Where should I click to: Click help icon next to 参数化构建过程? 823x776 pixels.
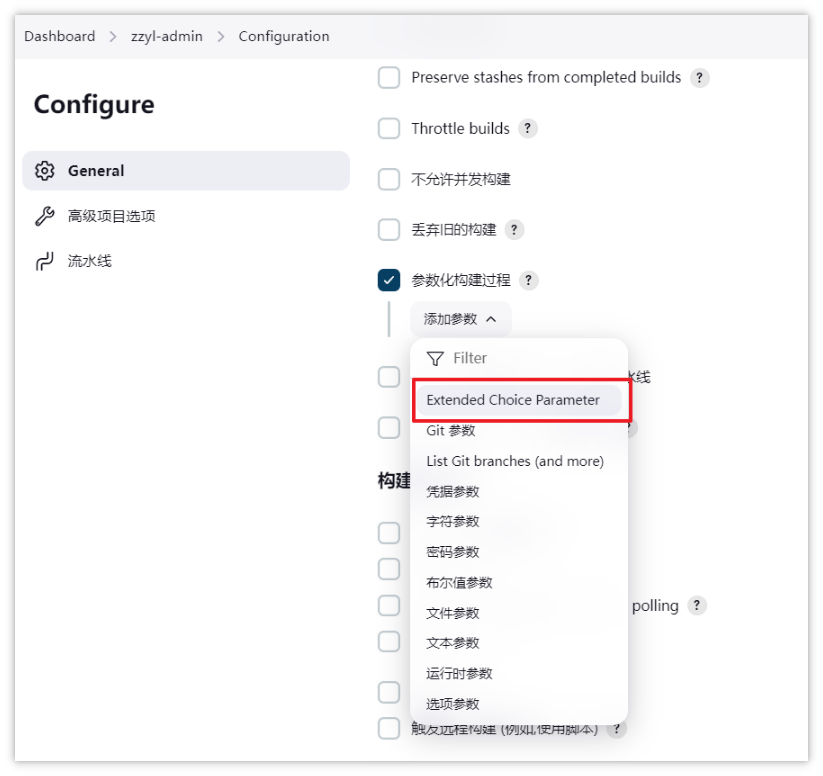click(529, 280)
